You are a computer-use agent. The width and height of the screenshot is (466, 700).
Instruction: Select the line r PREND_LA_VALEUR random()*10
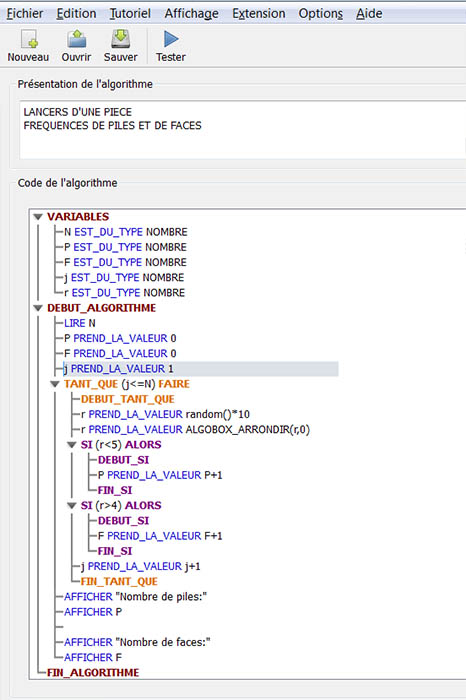[x=166, y=414]
